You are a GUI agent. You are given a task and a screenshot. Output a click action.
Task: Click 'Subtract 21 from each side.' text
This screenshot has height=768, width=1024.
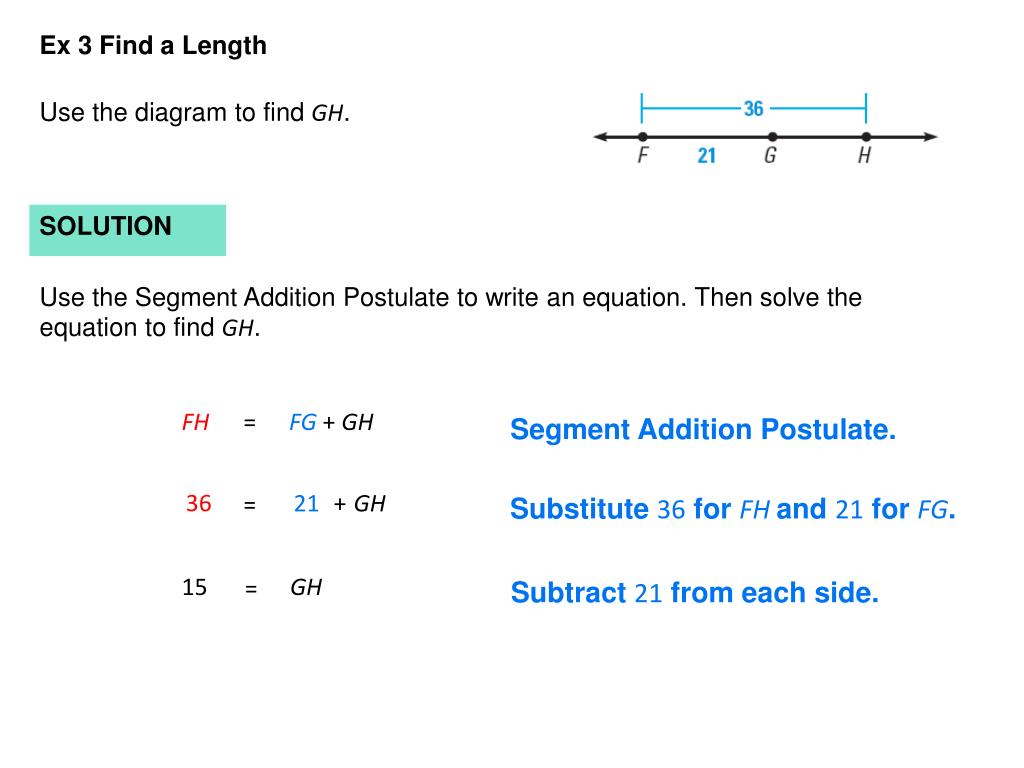click(x=695, y=593)
